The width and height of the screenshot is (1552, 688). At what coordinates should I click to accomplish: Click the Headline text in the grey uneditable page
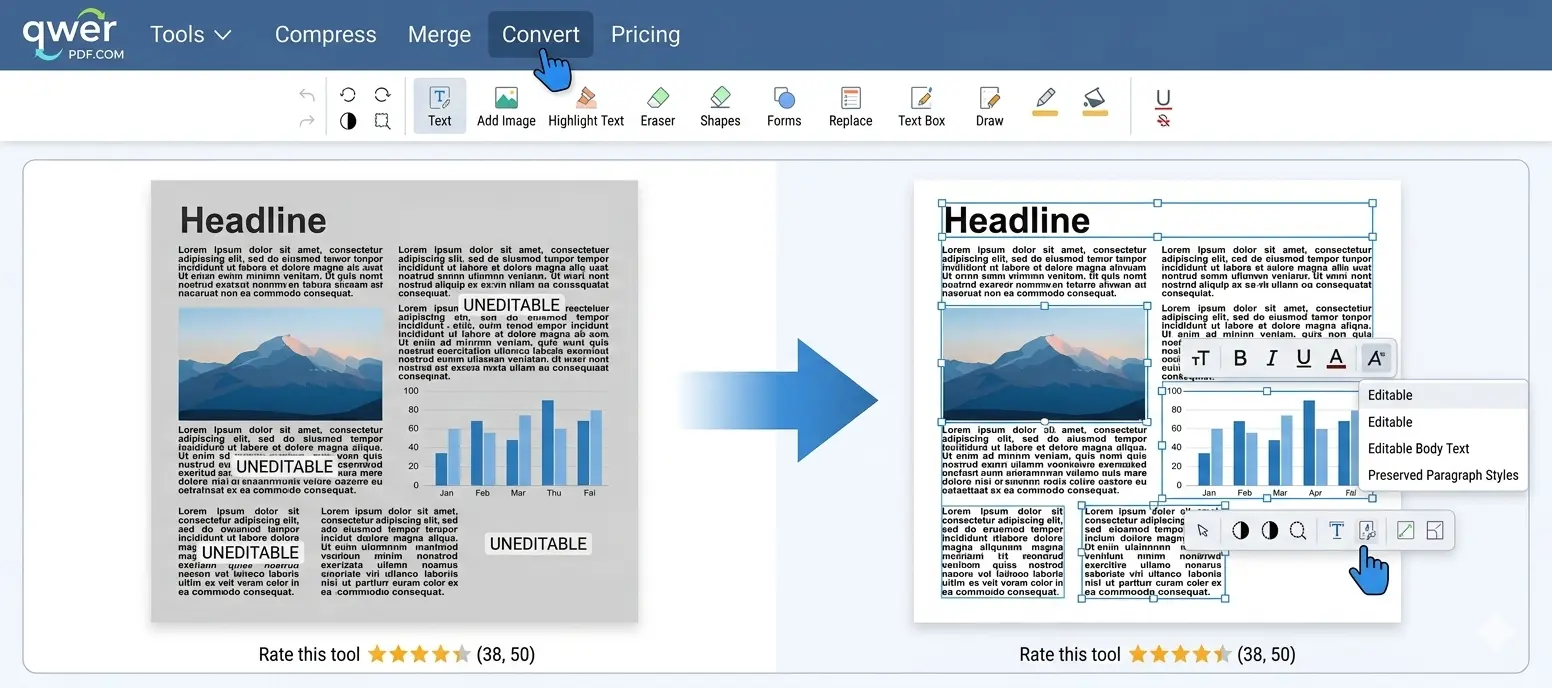pos(253,221)
